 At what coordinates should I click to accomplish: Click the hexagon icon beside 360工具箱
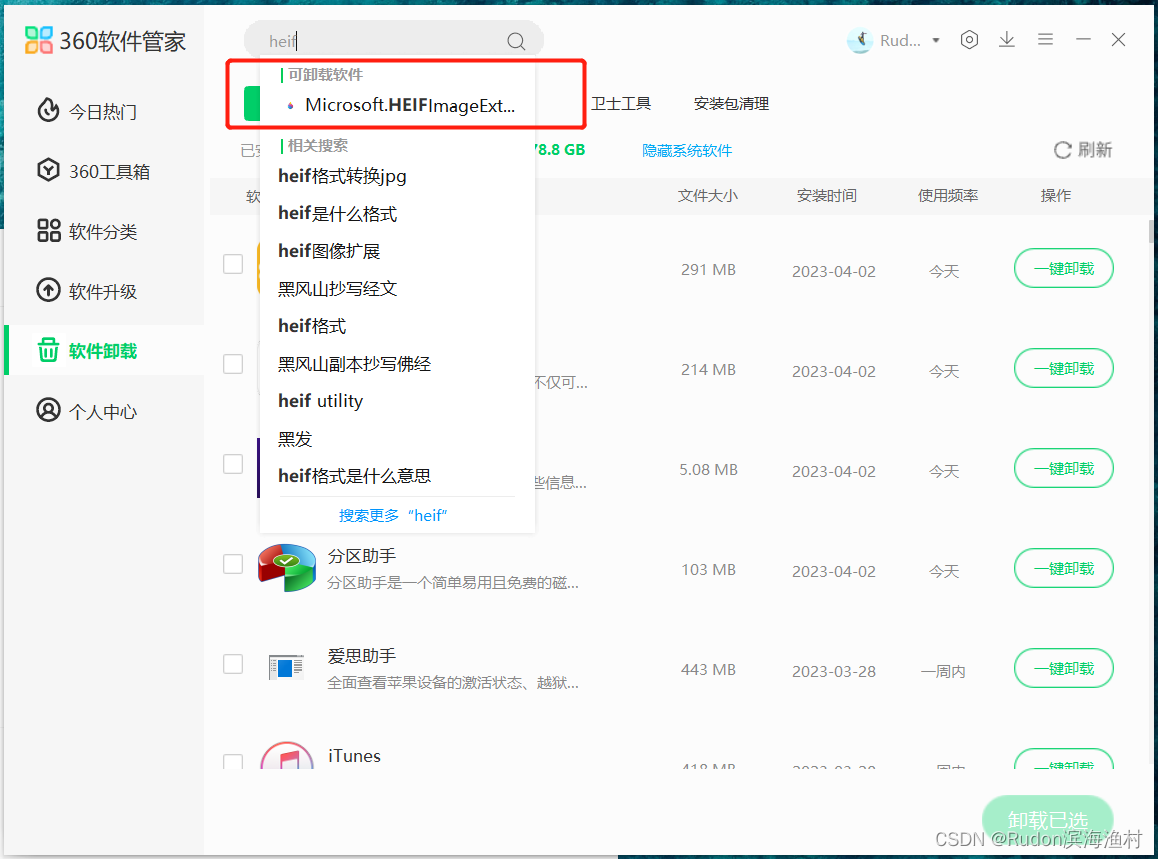[x=48, y=171]
